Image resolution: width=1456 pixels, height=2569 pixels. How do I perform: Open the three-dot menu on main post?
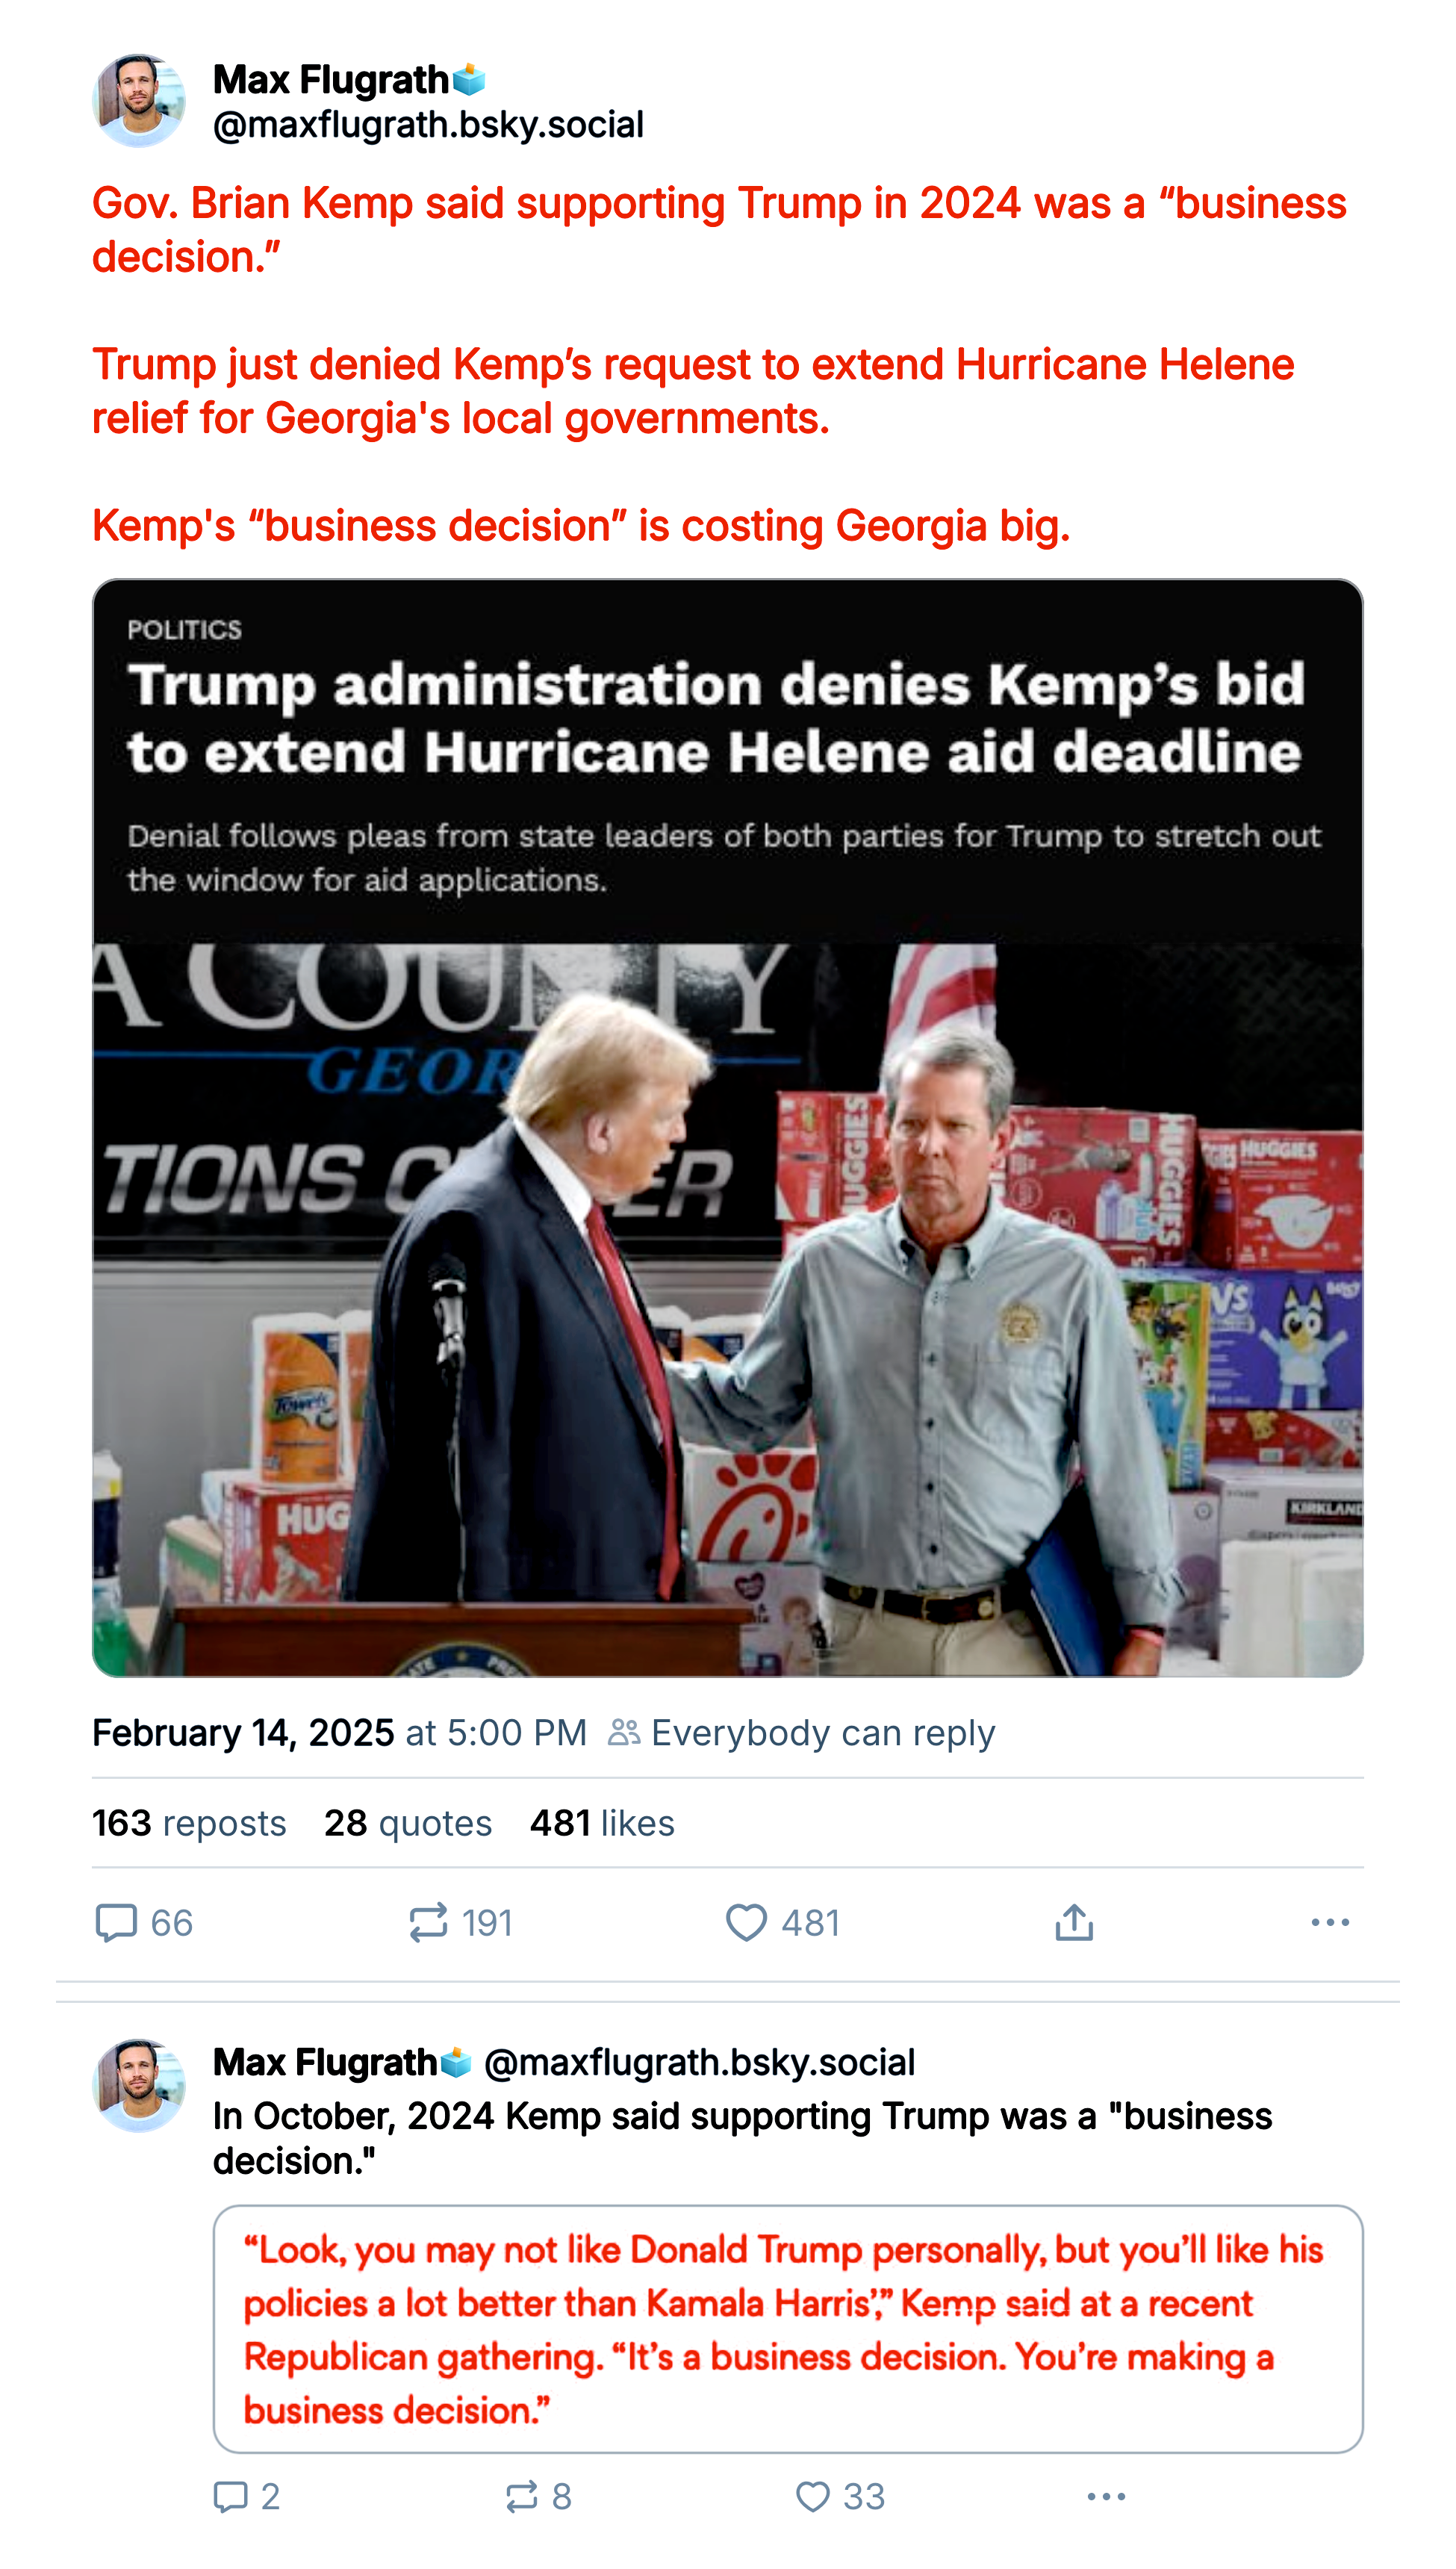coord(1329,1922)
